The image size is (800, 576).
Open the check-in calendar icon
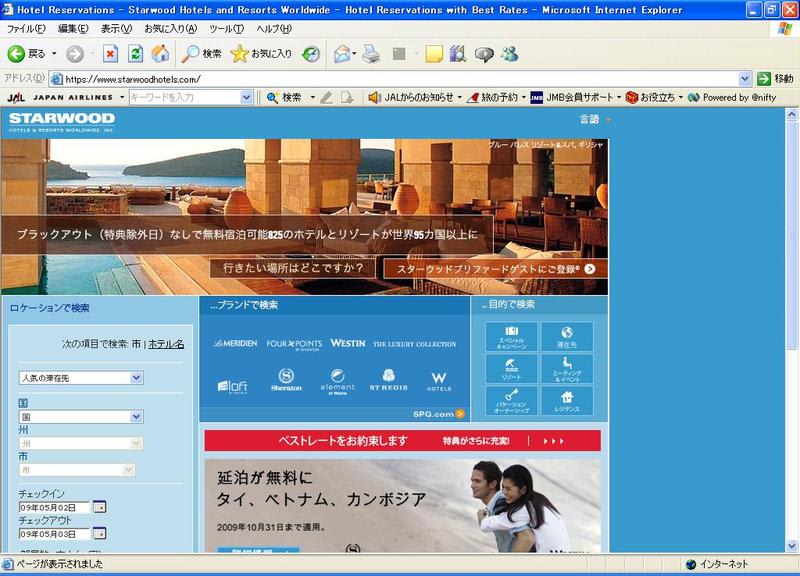pos(99,507)
